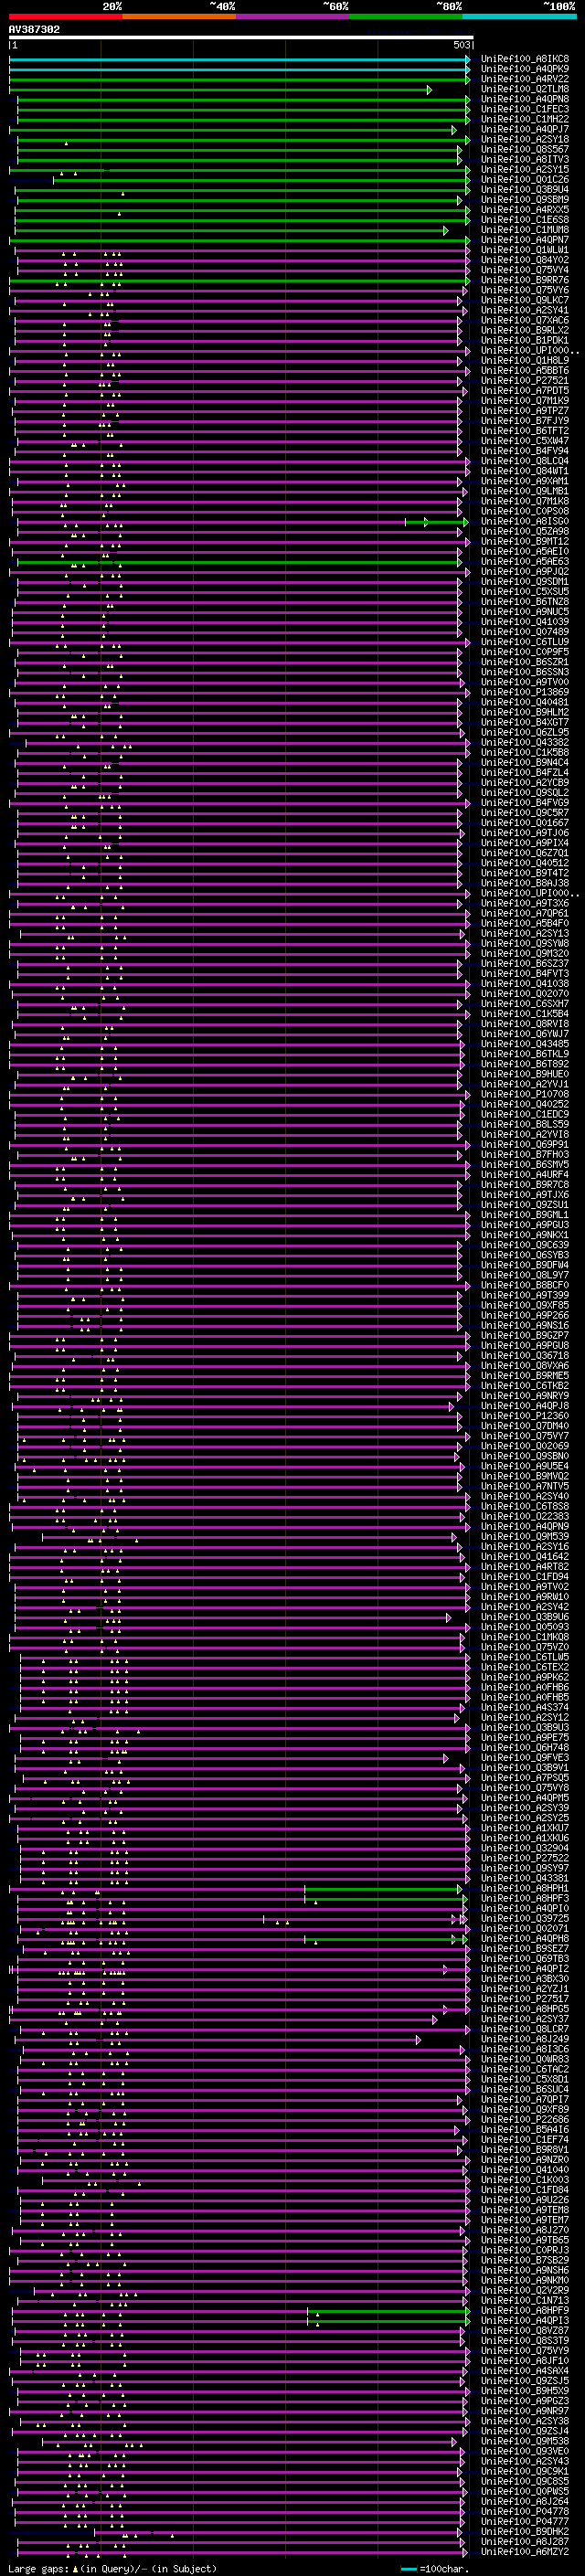The height and width of the screenshot is (2576, 585).
Task: Click the purple ~60% identity legend segment
Action: click(x=292, y=16)
